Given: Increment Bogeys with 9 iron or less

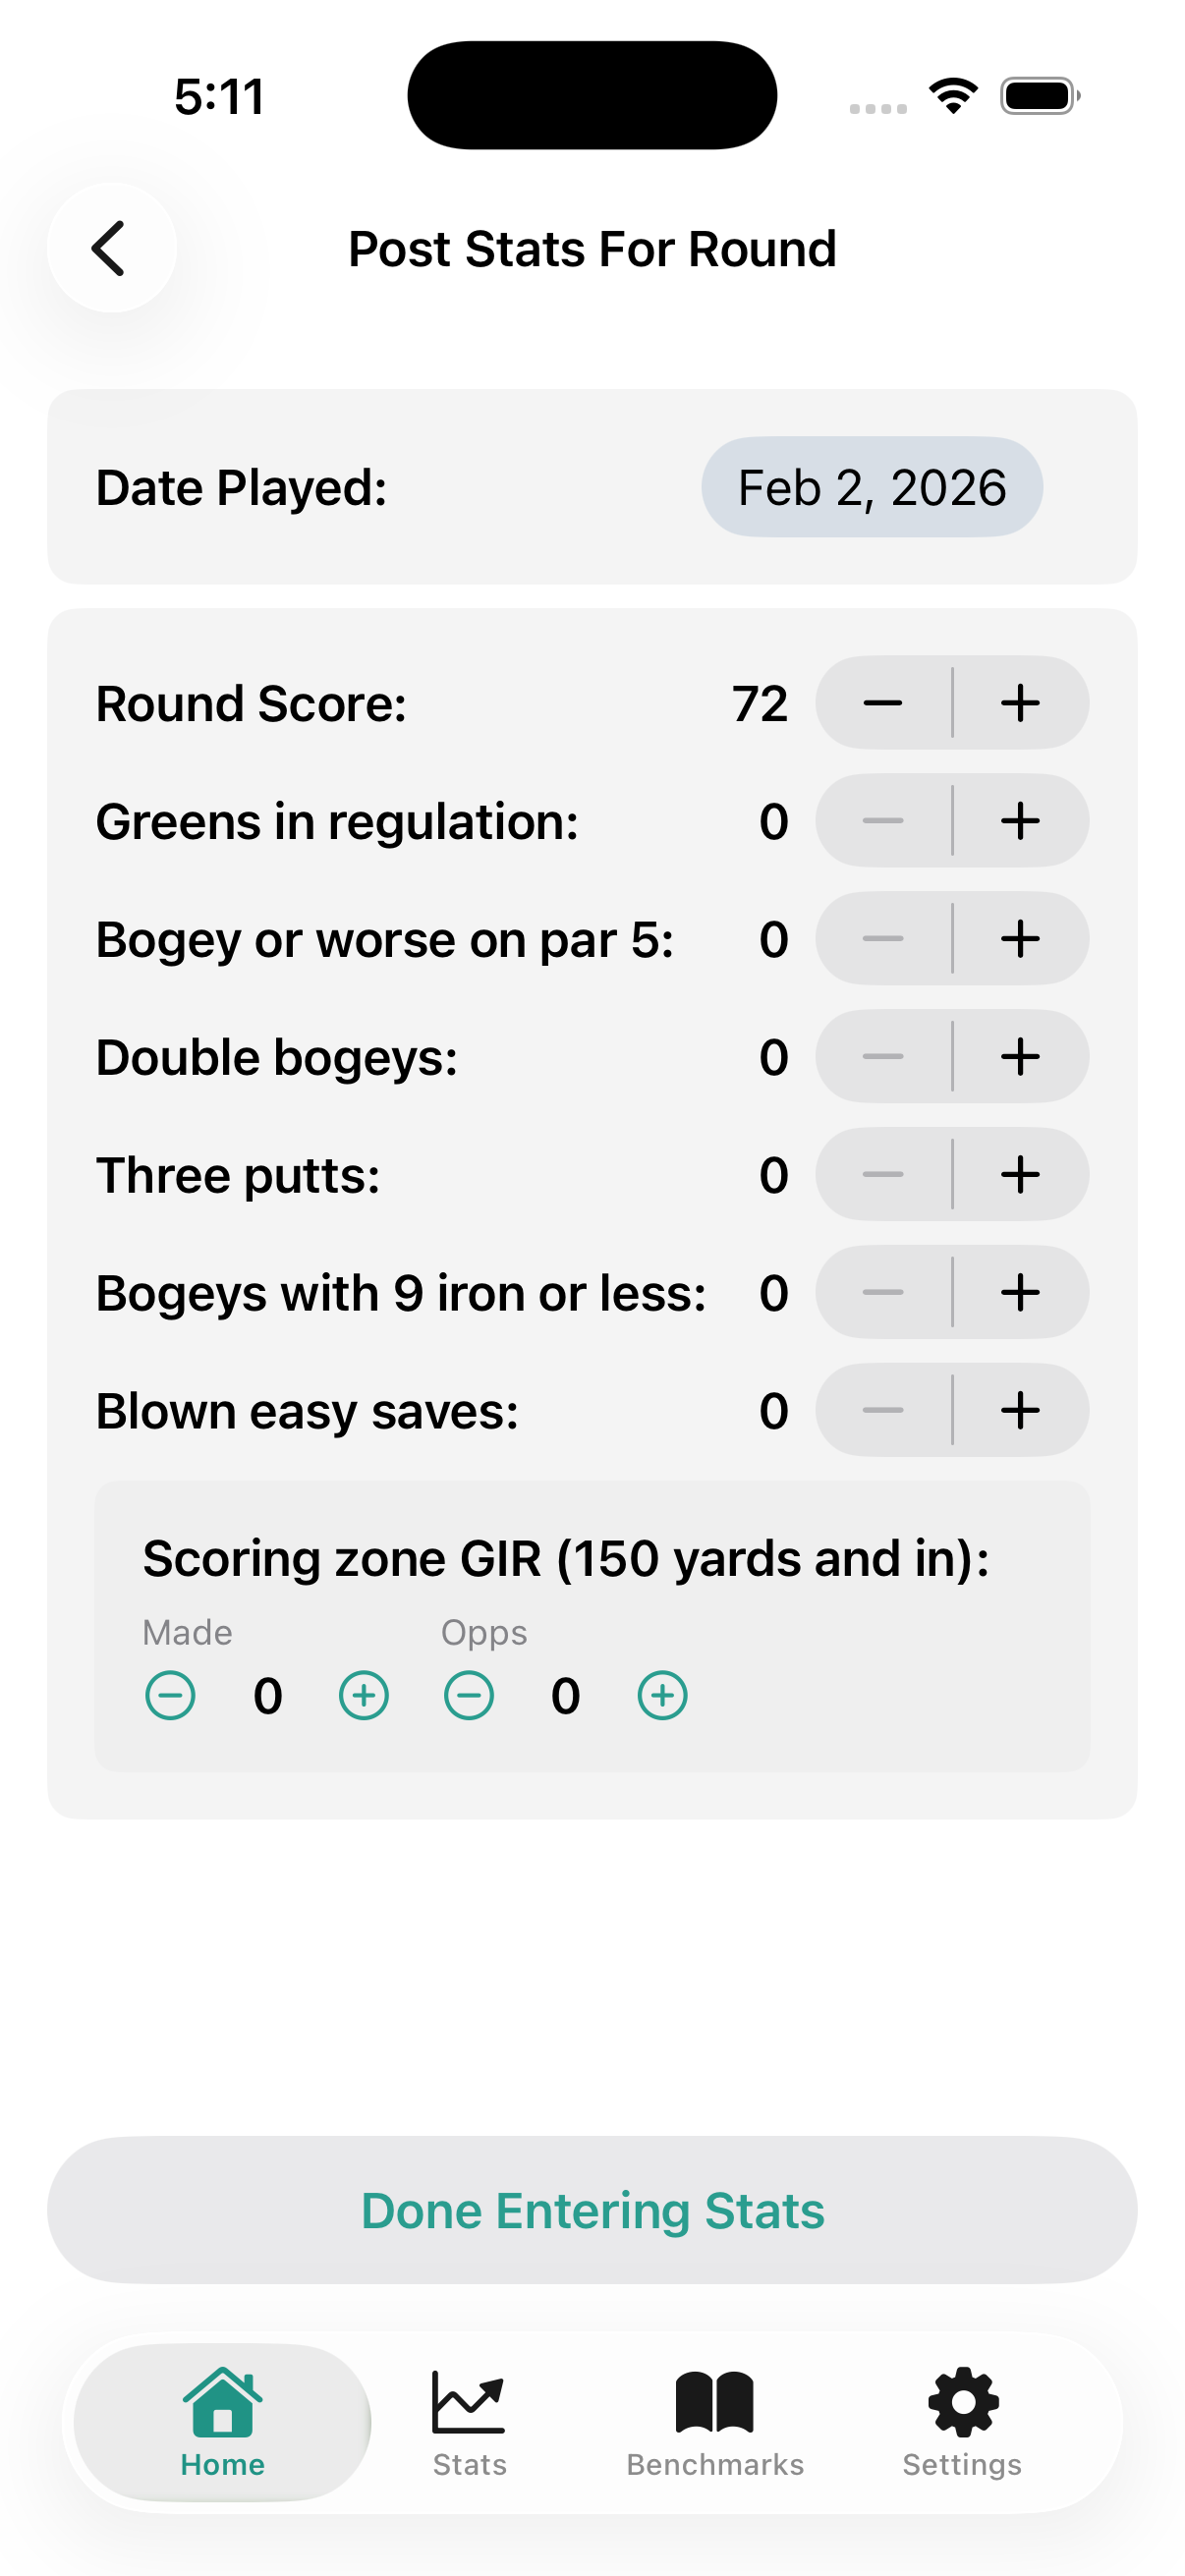Looking at the screenshot, I should 1020,1292.
